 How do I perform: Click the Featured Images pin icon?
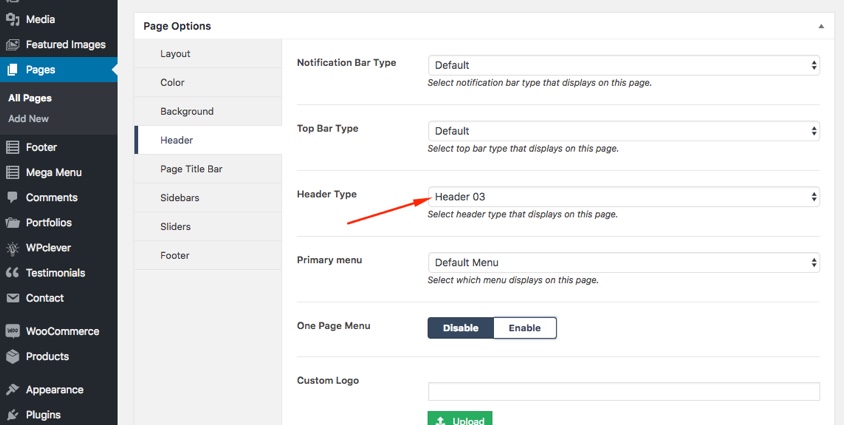pyautogui.click(x=12, y=44)
